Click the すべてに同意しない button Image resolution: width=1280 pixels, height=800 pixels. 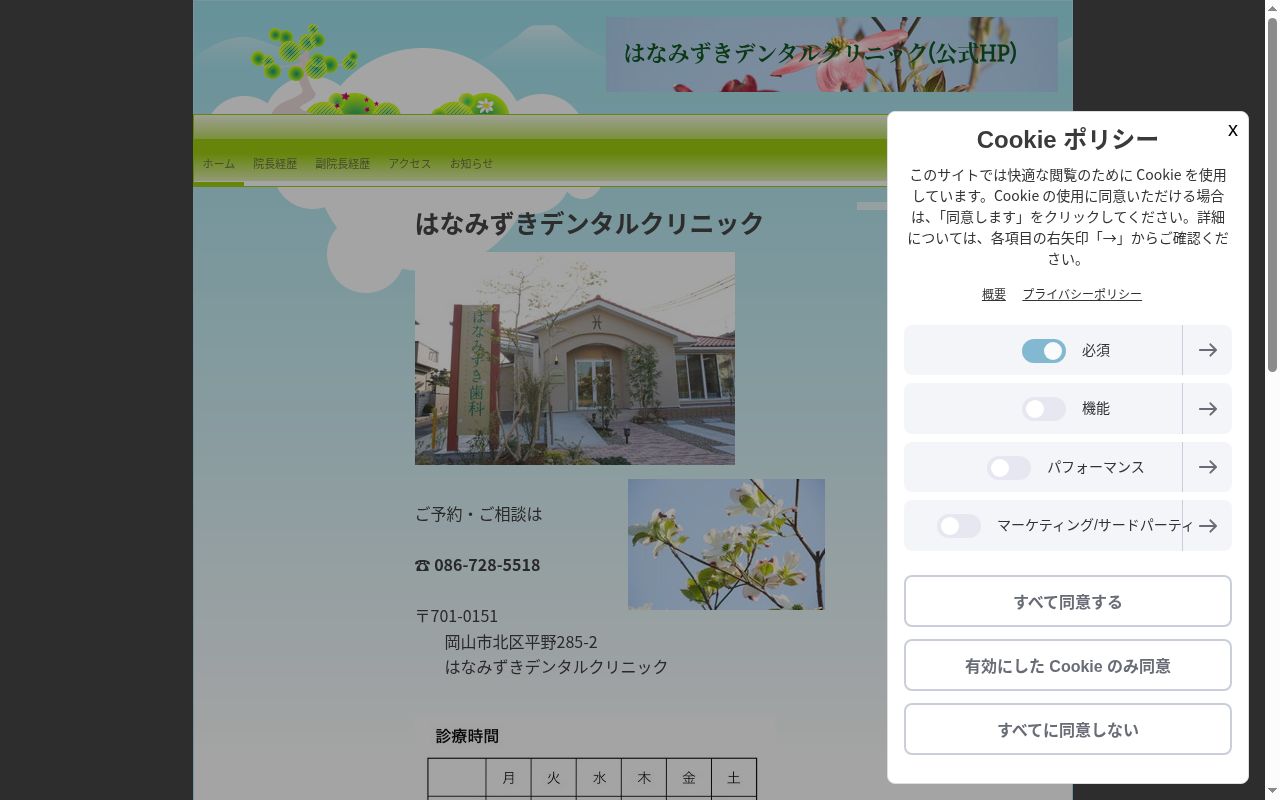(1067, 730)
